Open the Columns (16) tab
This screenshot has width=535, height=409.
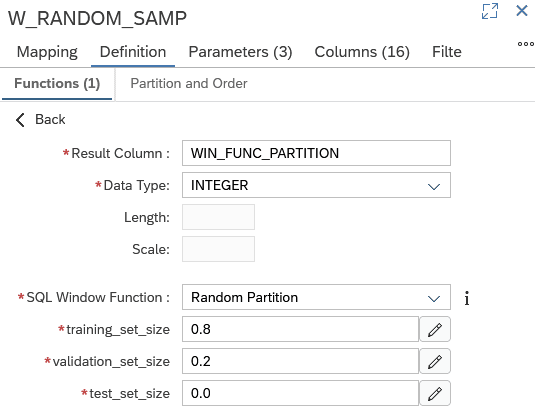[x=362, y=52]
